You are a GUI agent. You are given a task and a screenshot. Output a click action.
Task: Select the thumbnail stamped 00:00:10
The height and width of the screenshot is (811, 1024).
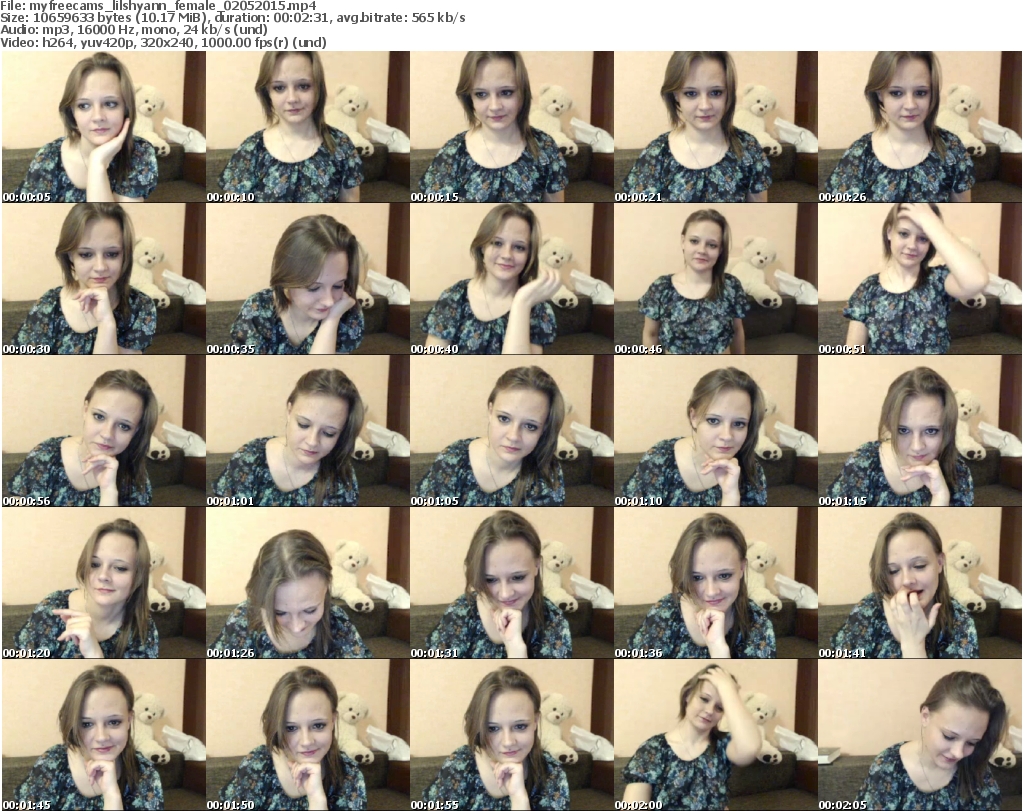coord(308,127)
